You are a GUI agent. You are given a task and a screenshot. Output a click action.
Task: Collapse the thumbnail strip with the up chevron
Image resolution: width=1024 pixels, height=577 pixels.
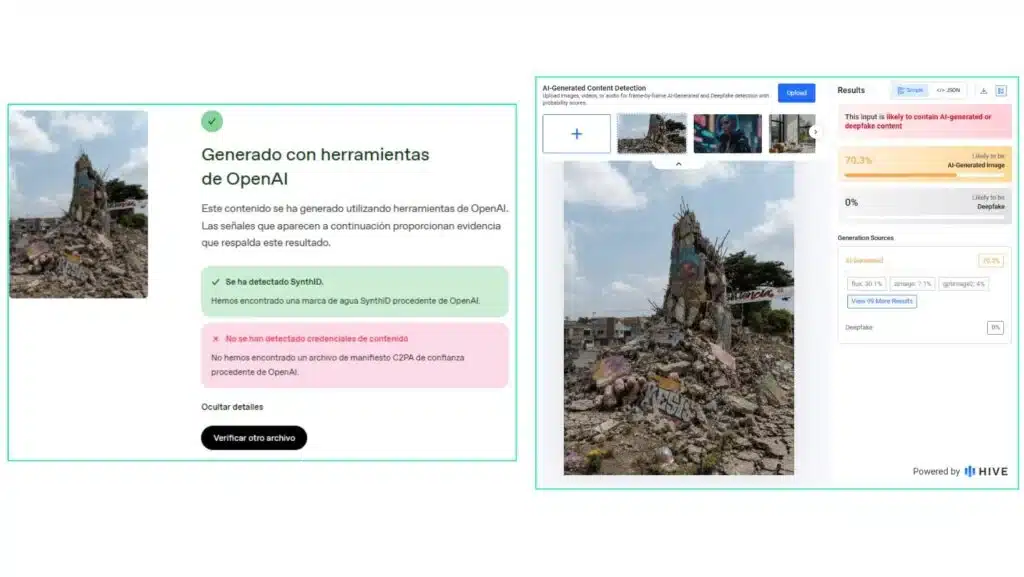679,164
